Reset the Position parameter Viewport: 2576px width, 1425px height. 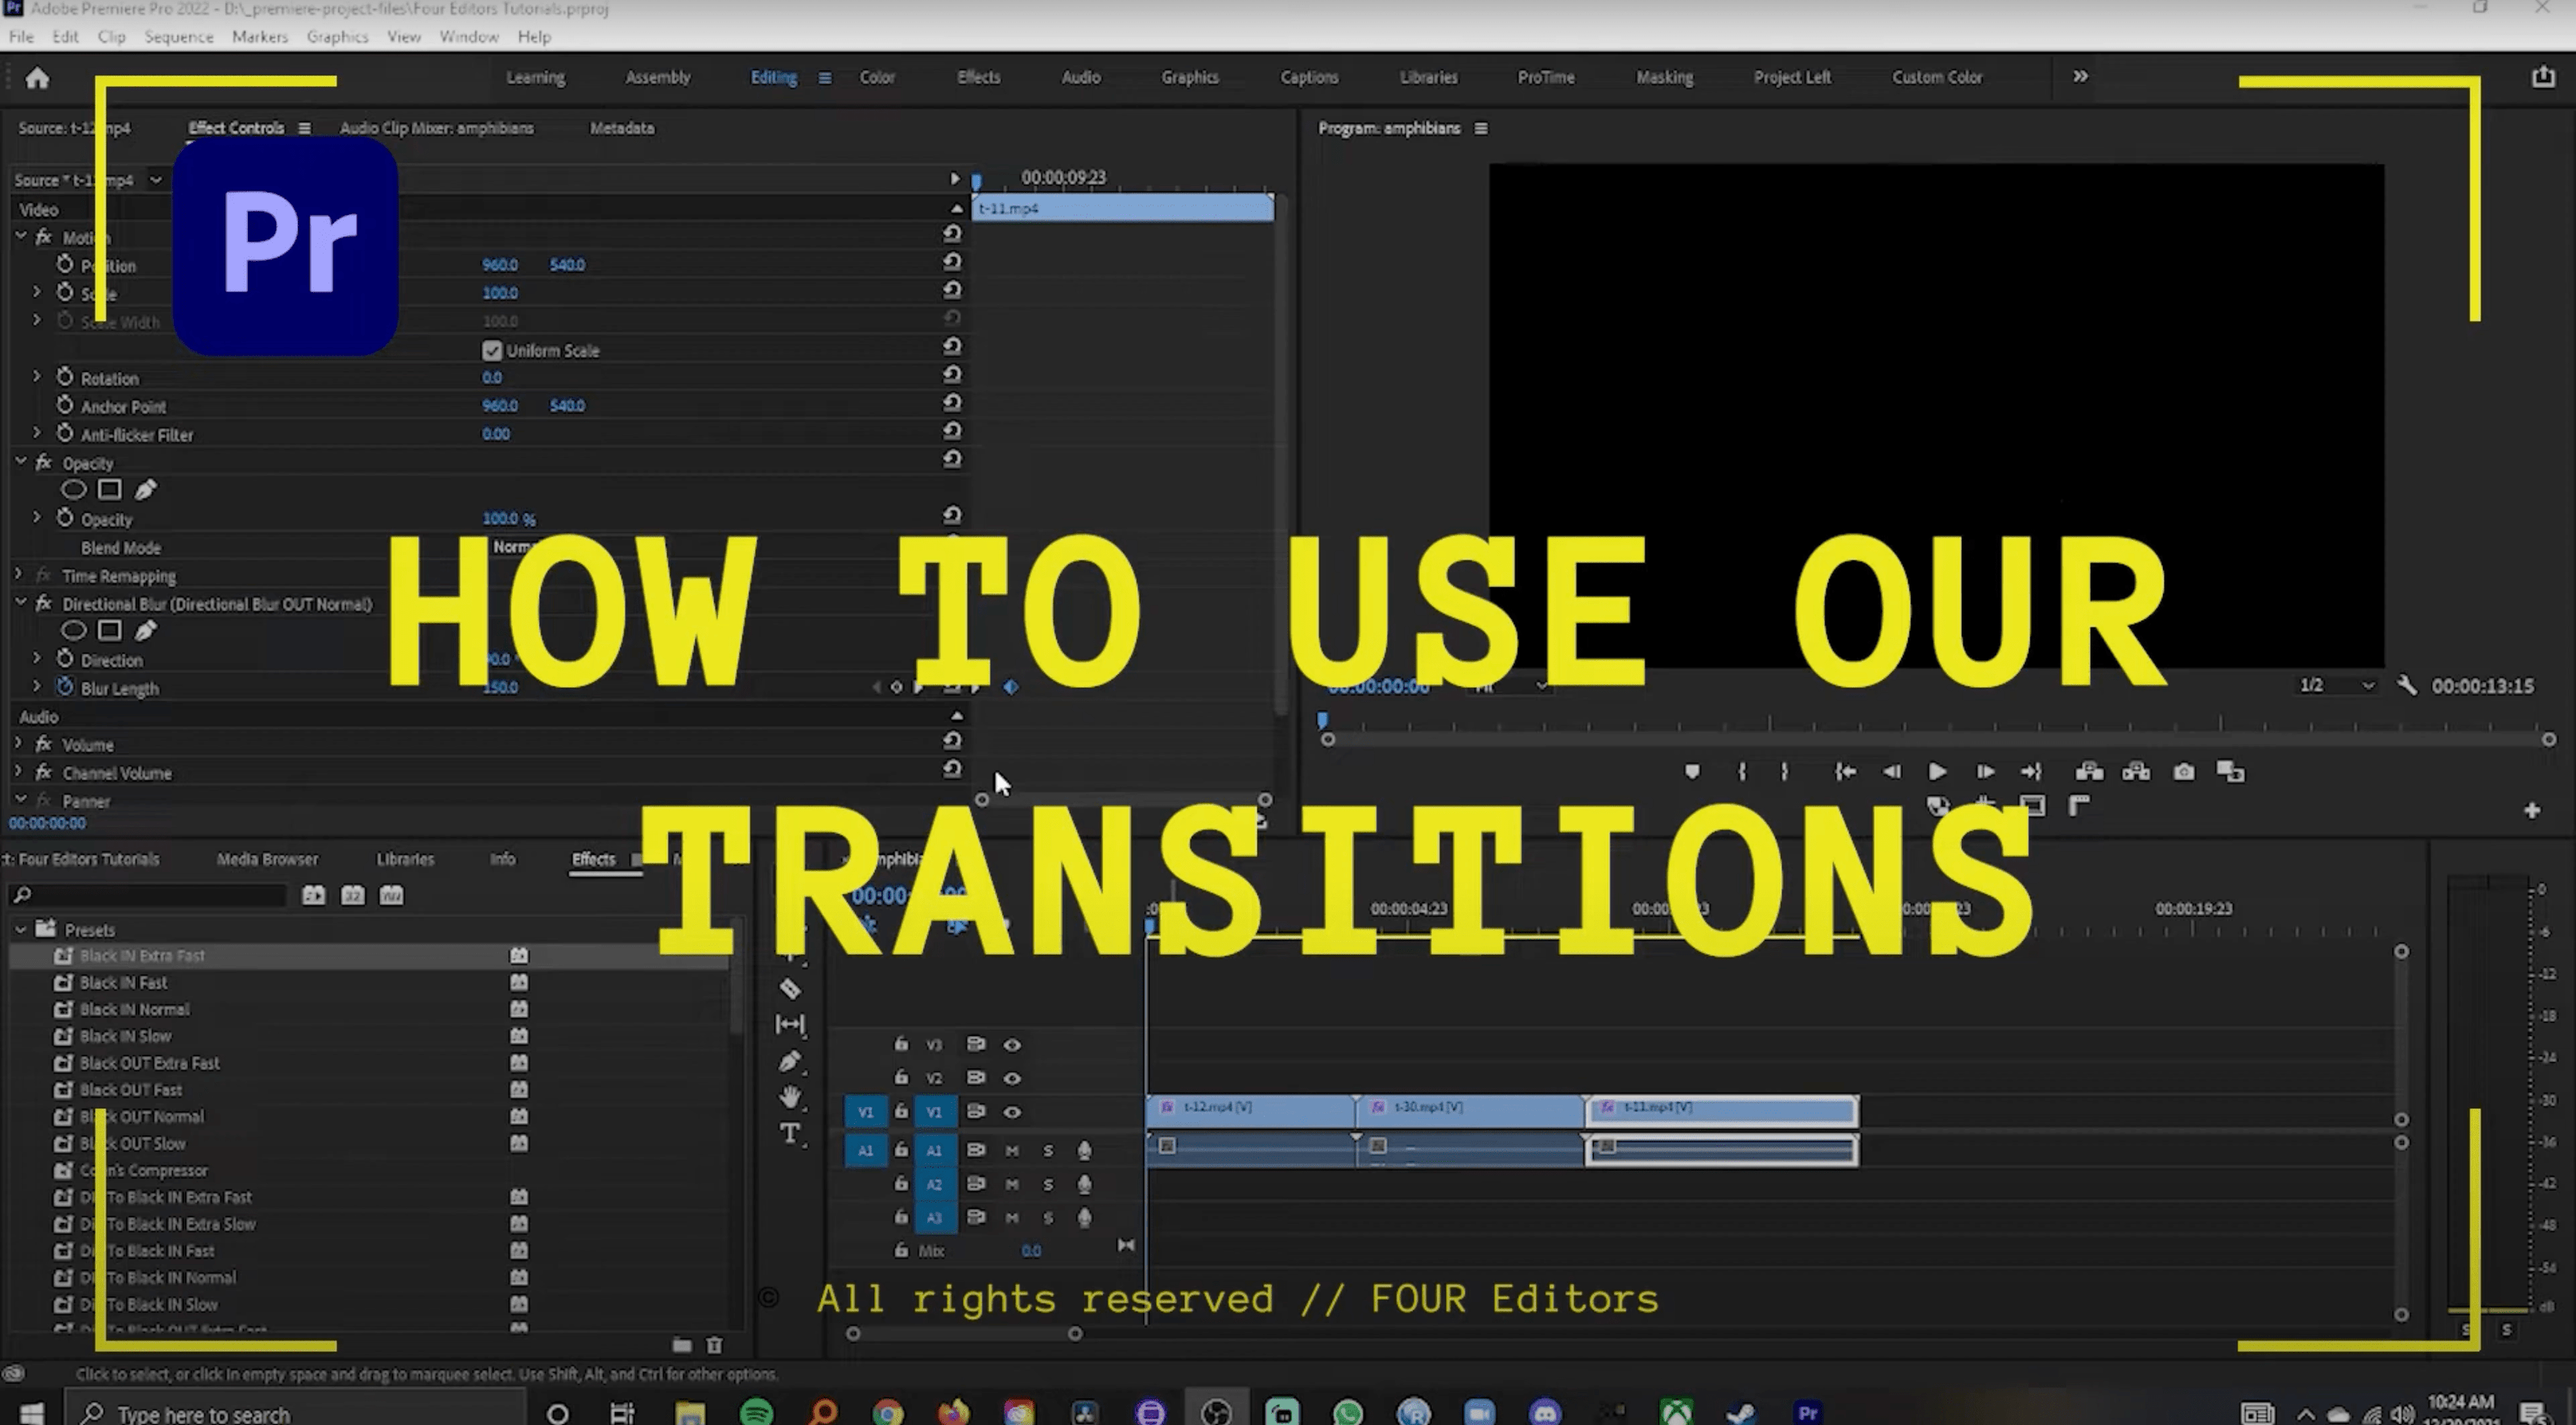coord(952,262)
